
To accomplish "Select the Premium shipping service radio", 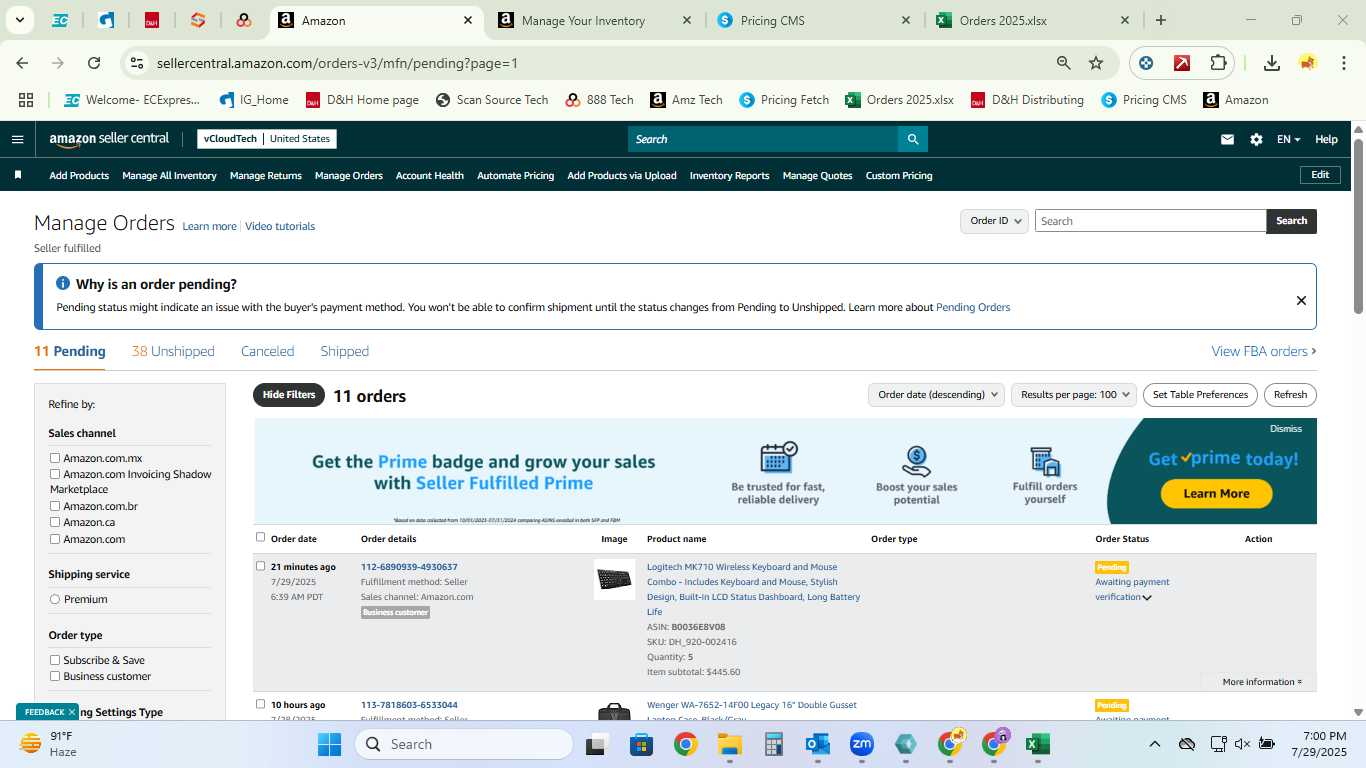I will click(x=55, y=599).
